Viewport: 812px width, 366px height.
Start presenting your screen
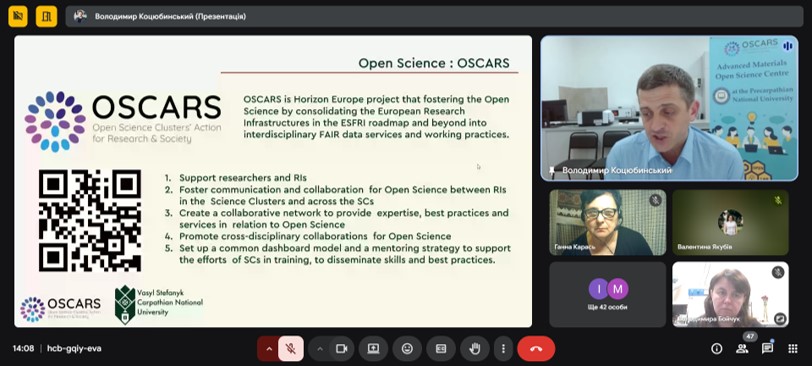(x=373, y=349)
